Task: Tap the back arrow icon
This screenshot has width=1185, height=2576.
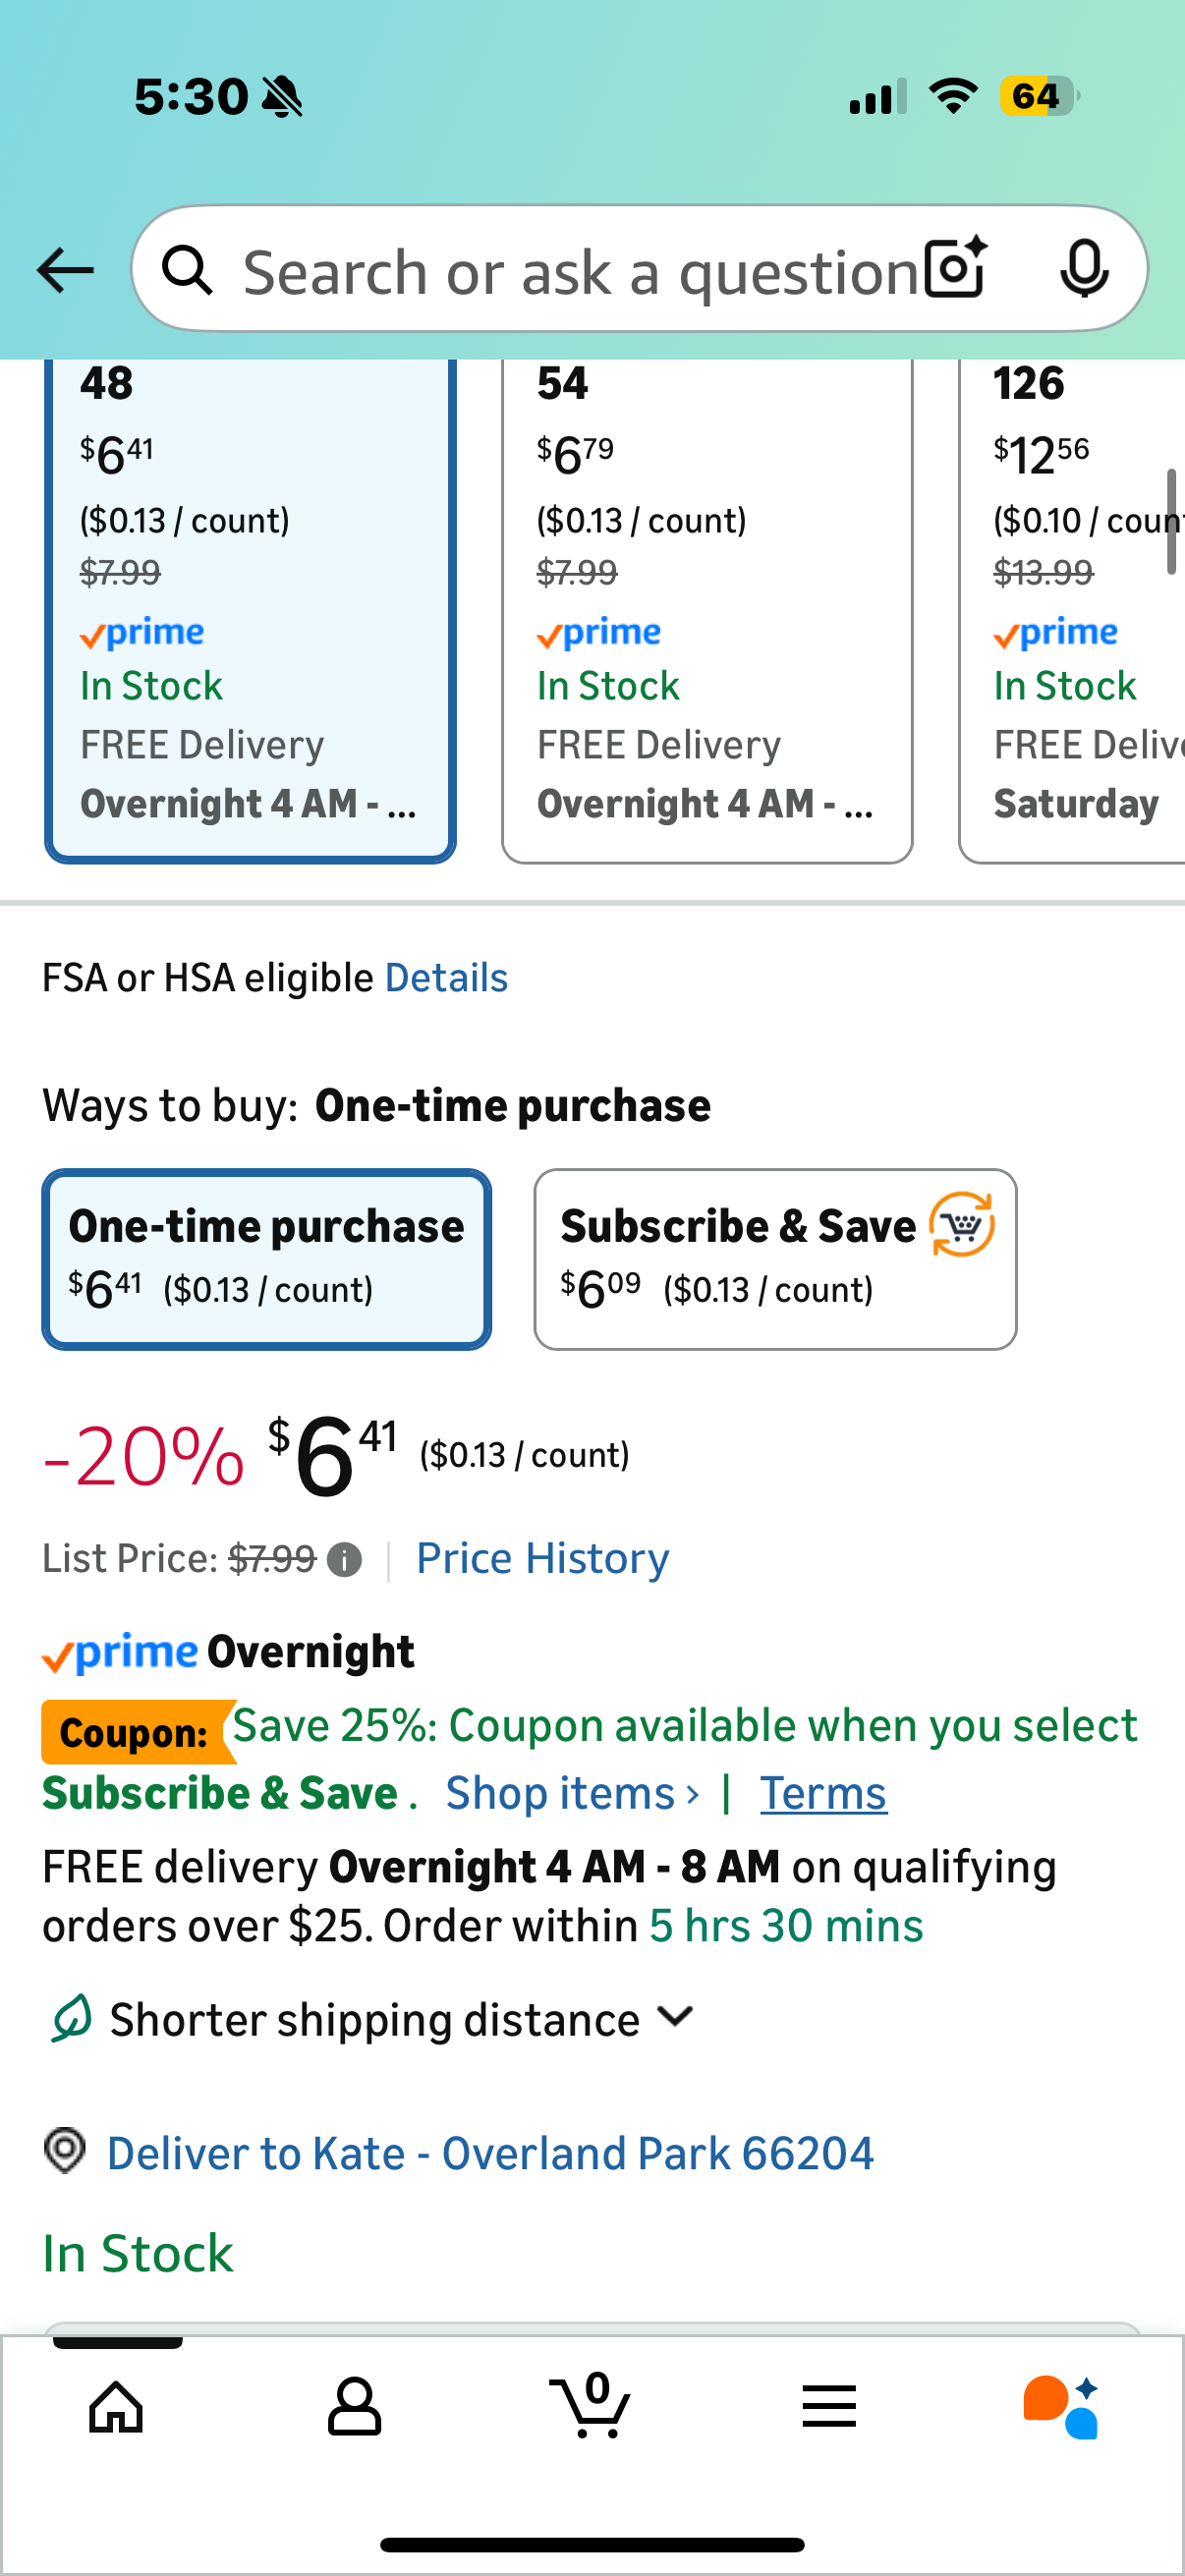Action: [x=65, y=270]
